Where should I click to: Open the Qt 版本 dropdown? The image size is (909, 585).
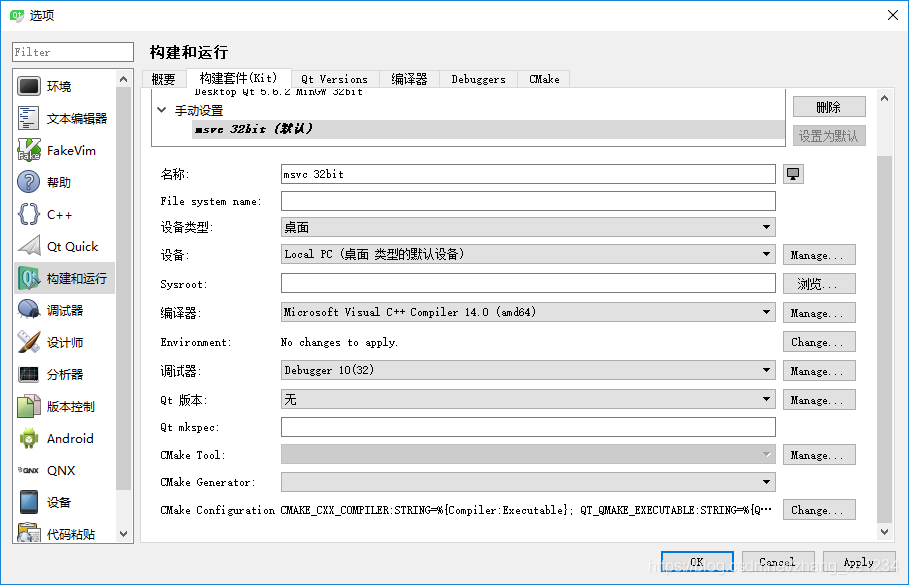528,399
